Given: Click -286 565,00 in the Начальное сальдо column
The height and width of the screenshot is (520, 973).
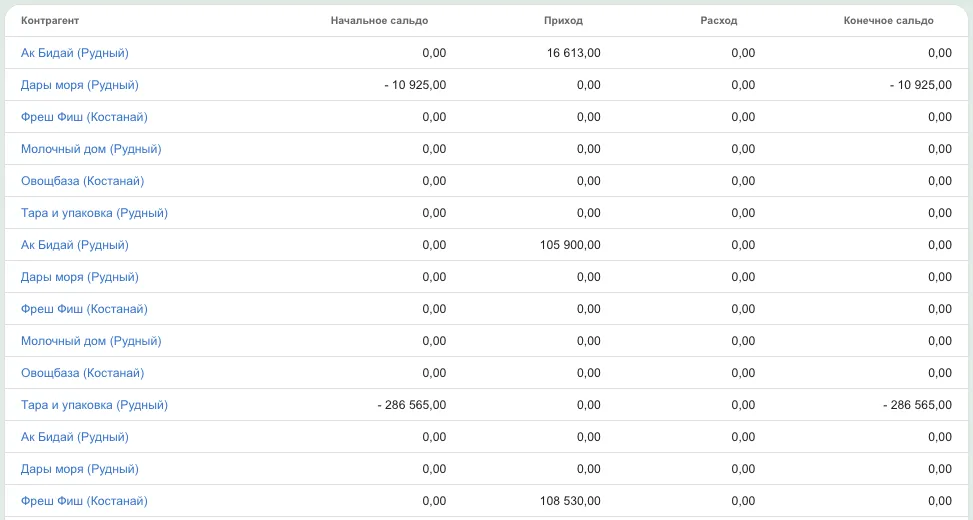Looking at the screenshot, I should (411, 405).
